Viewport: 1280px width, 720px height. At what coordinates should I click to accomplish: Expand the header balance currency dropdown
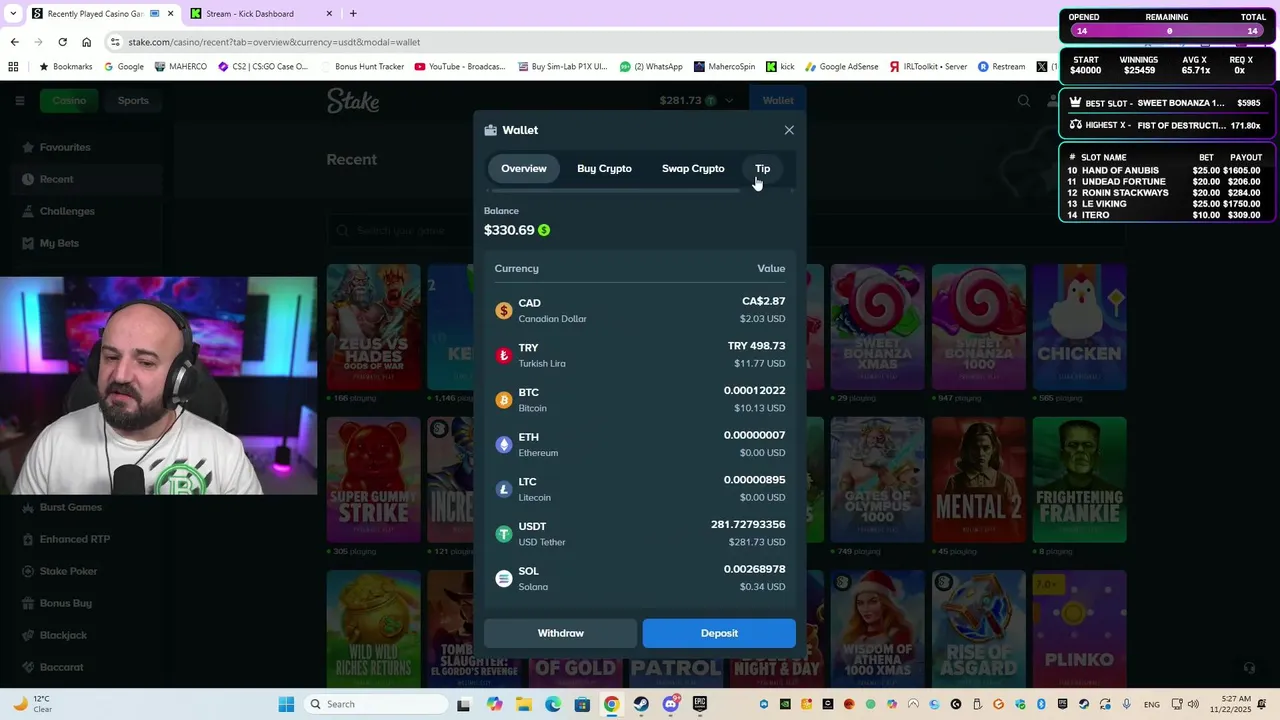pos(729,100)
